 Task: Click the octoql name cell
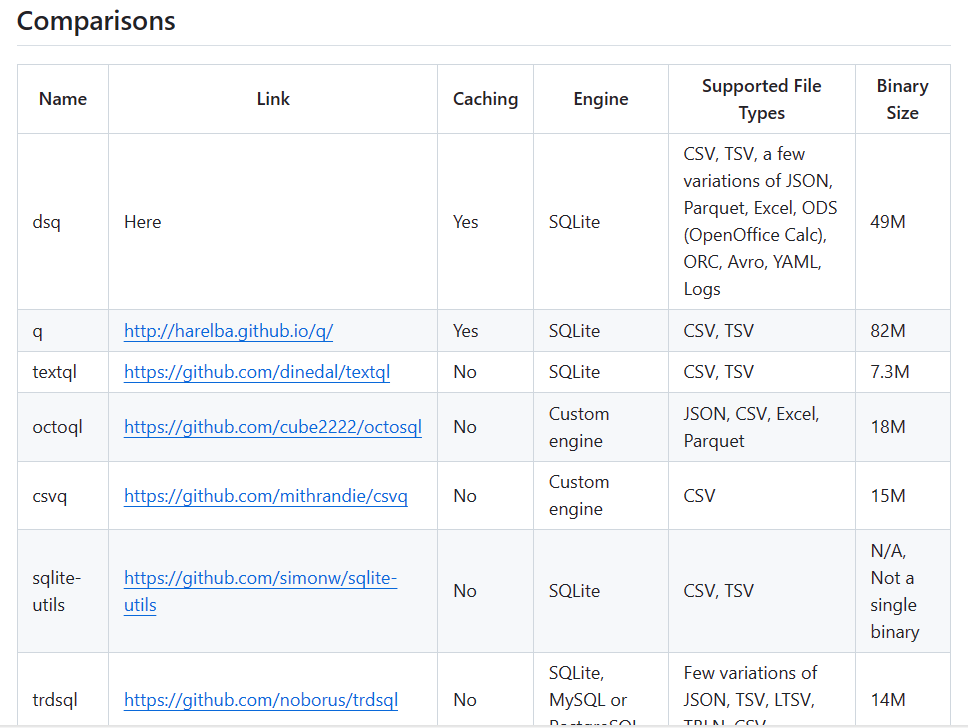click(57, 427)
